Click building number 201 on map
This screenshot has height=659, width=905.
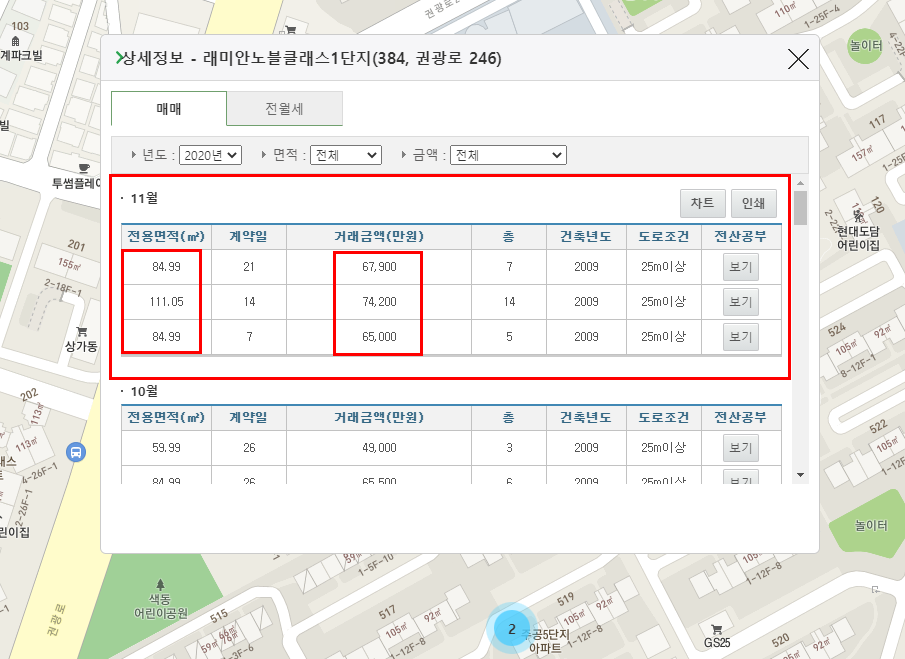tap(76, 245)
